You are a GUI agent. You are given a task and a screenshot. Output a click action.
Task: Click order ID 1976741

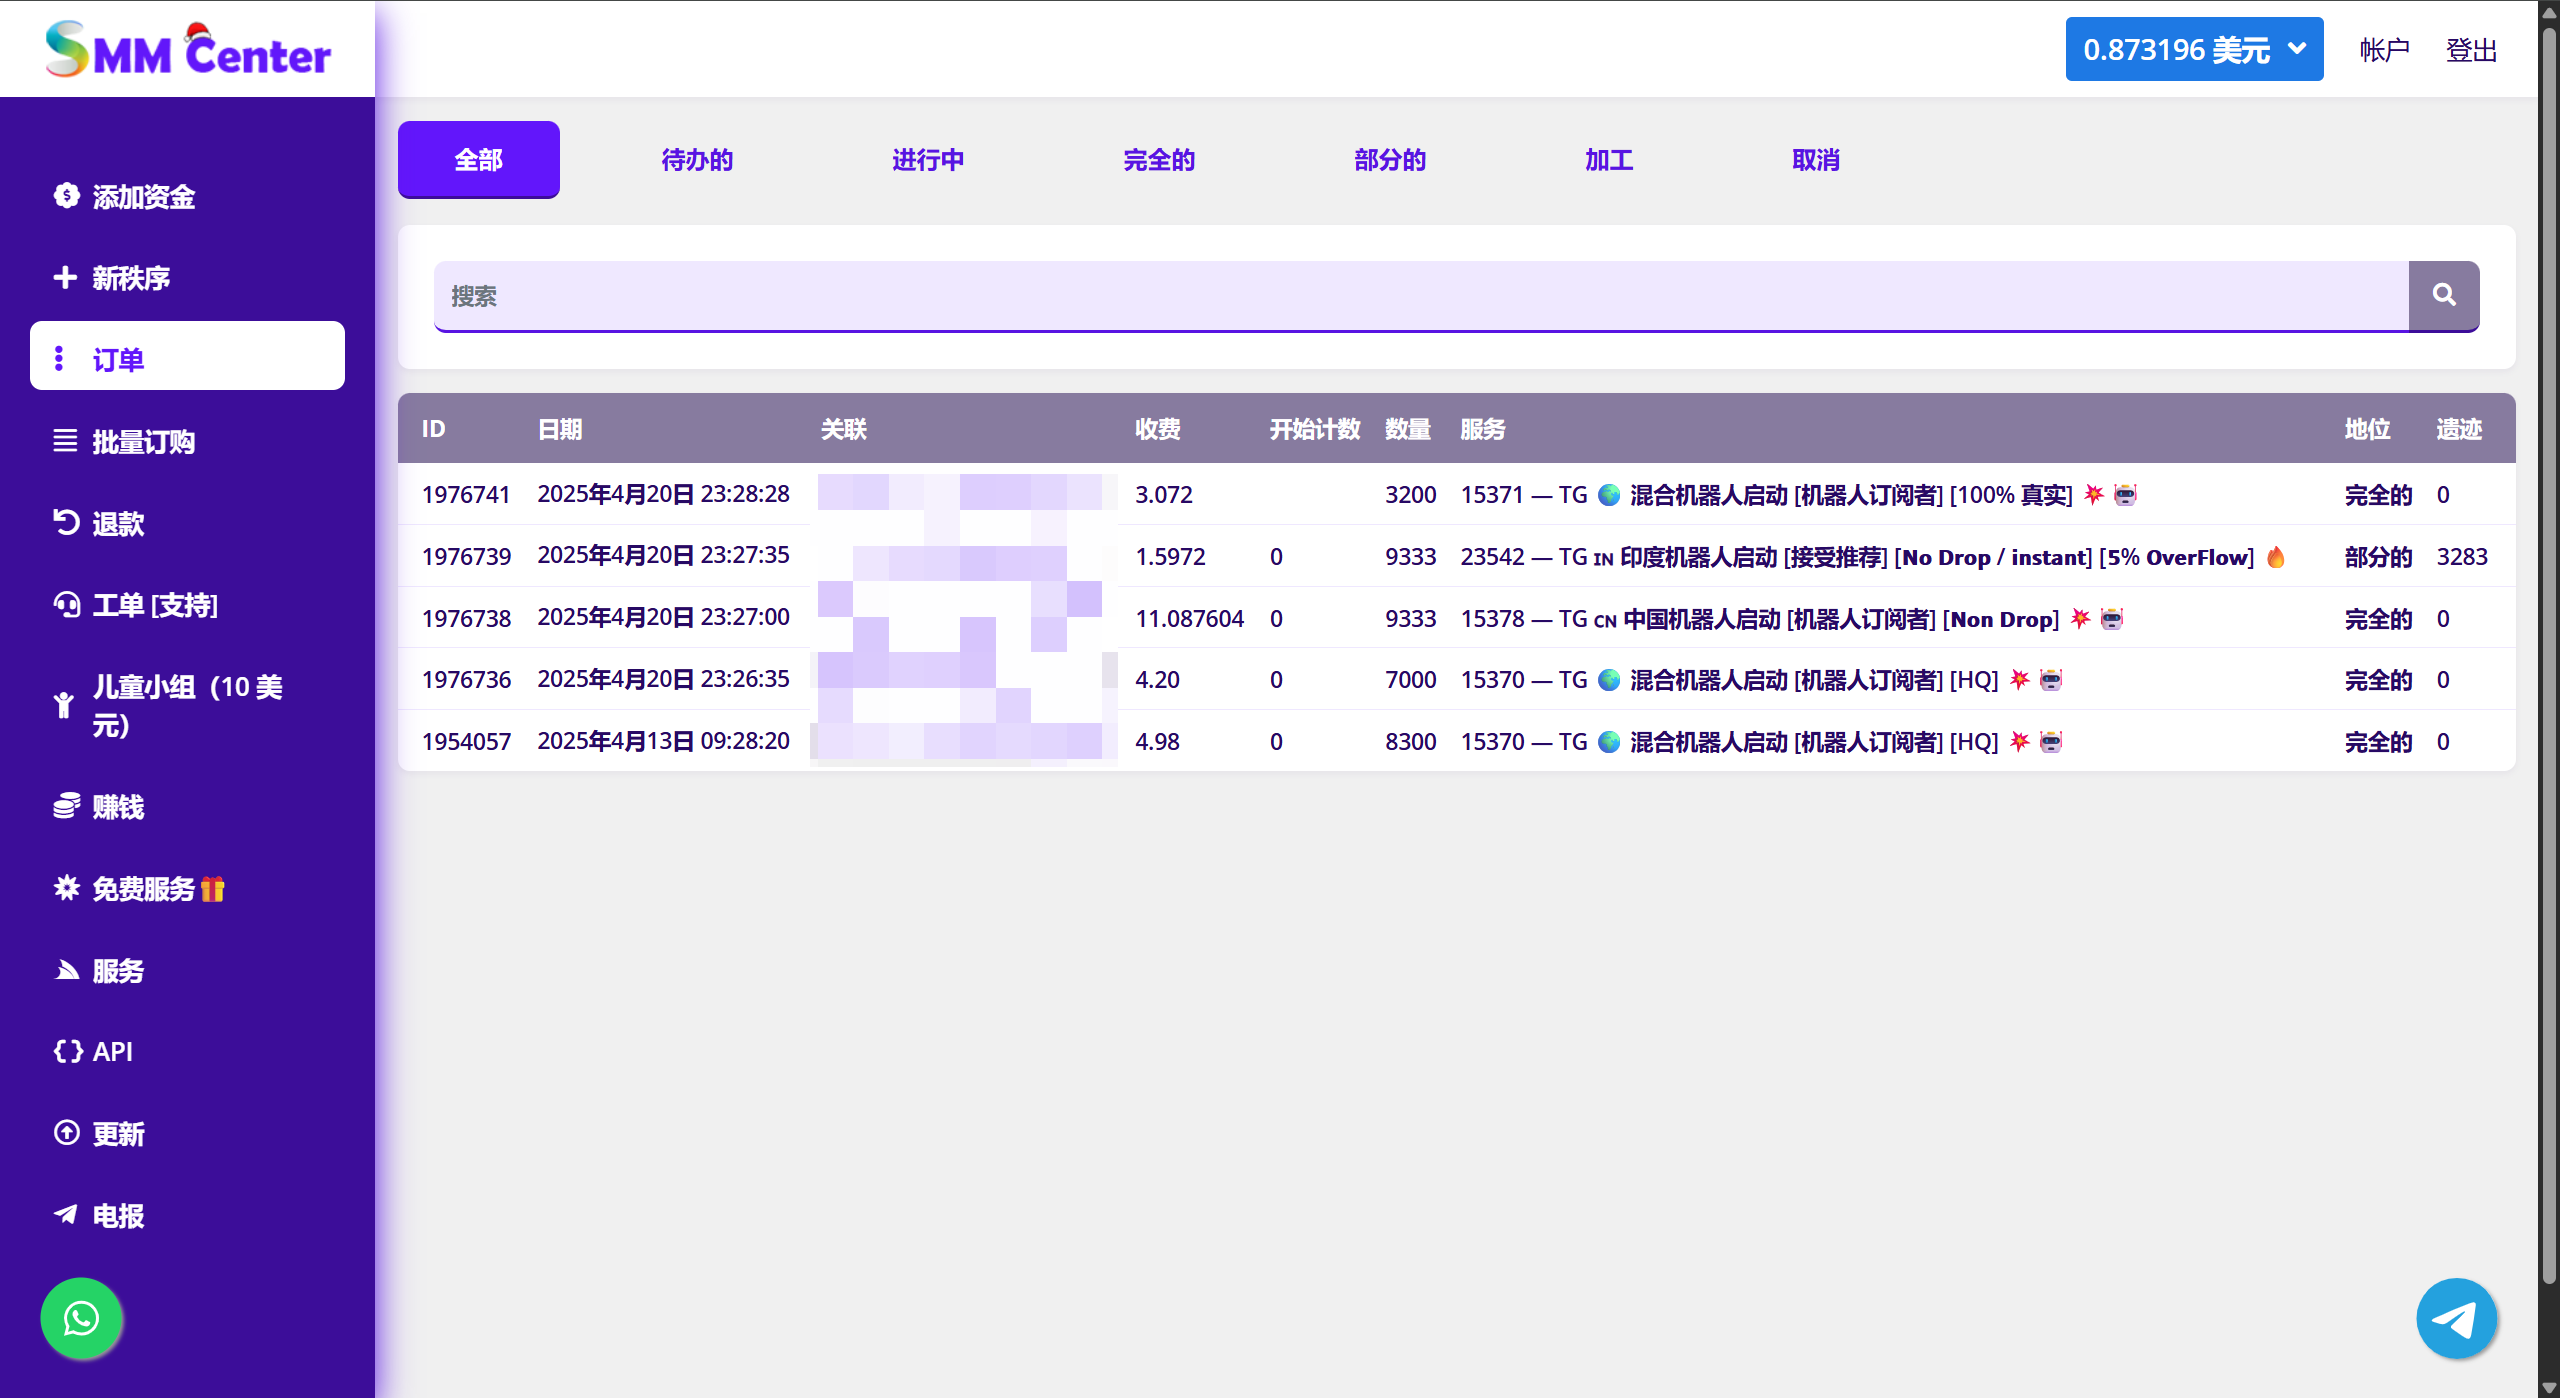tap(466, 494)
